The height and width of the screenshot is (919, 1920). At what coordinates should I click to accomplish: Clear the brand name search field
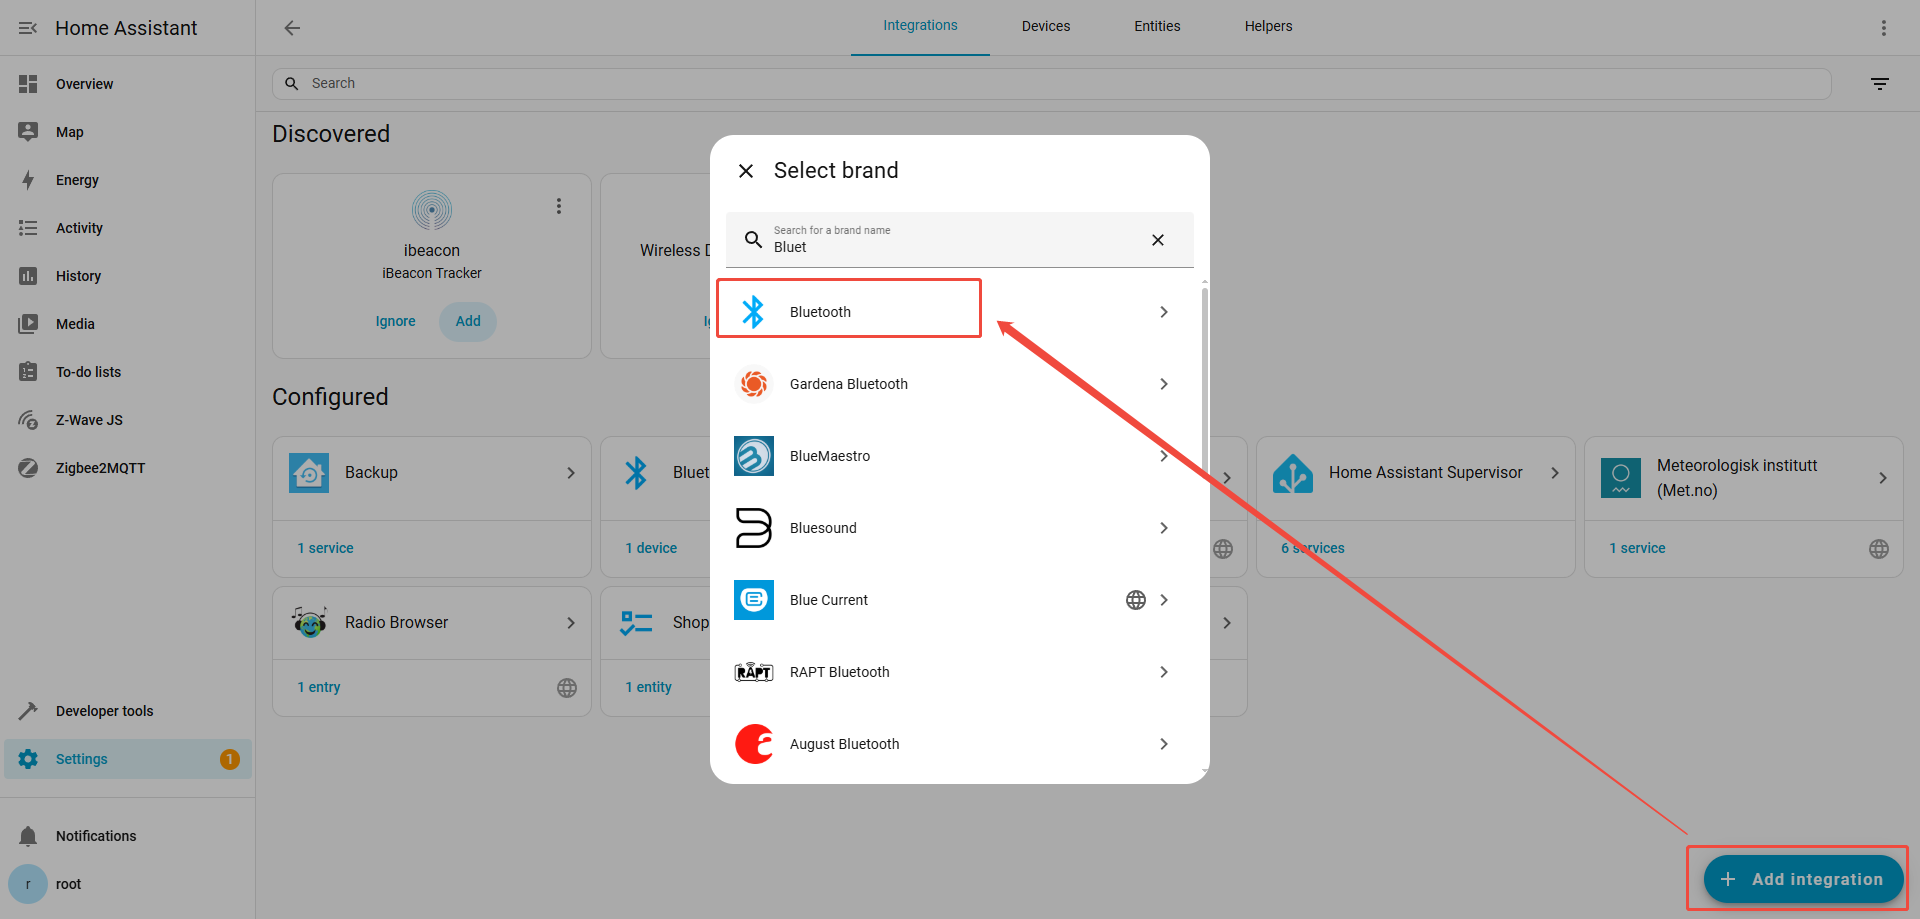point(1157,240)
